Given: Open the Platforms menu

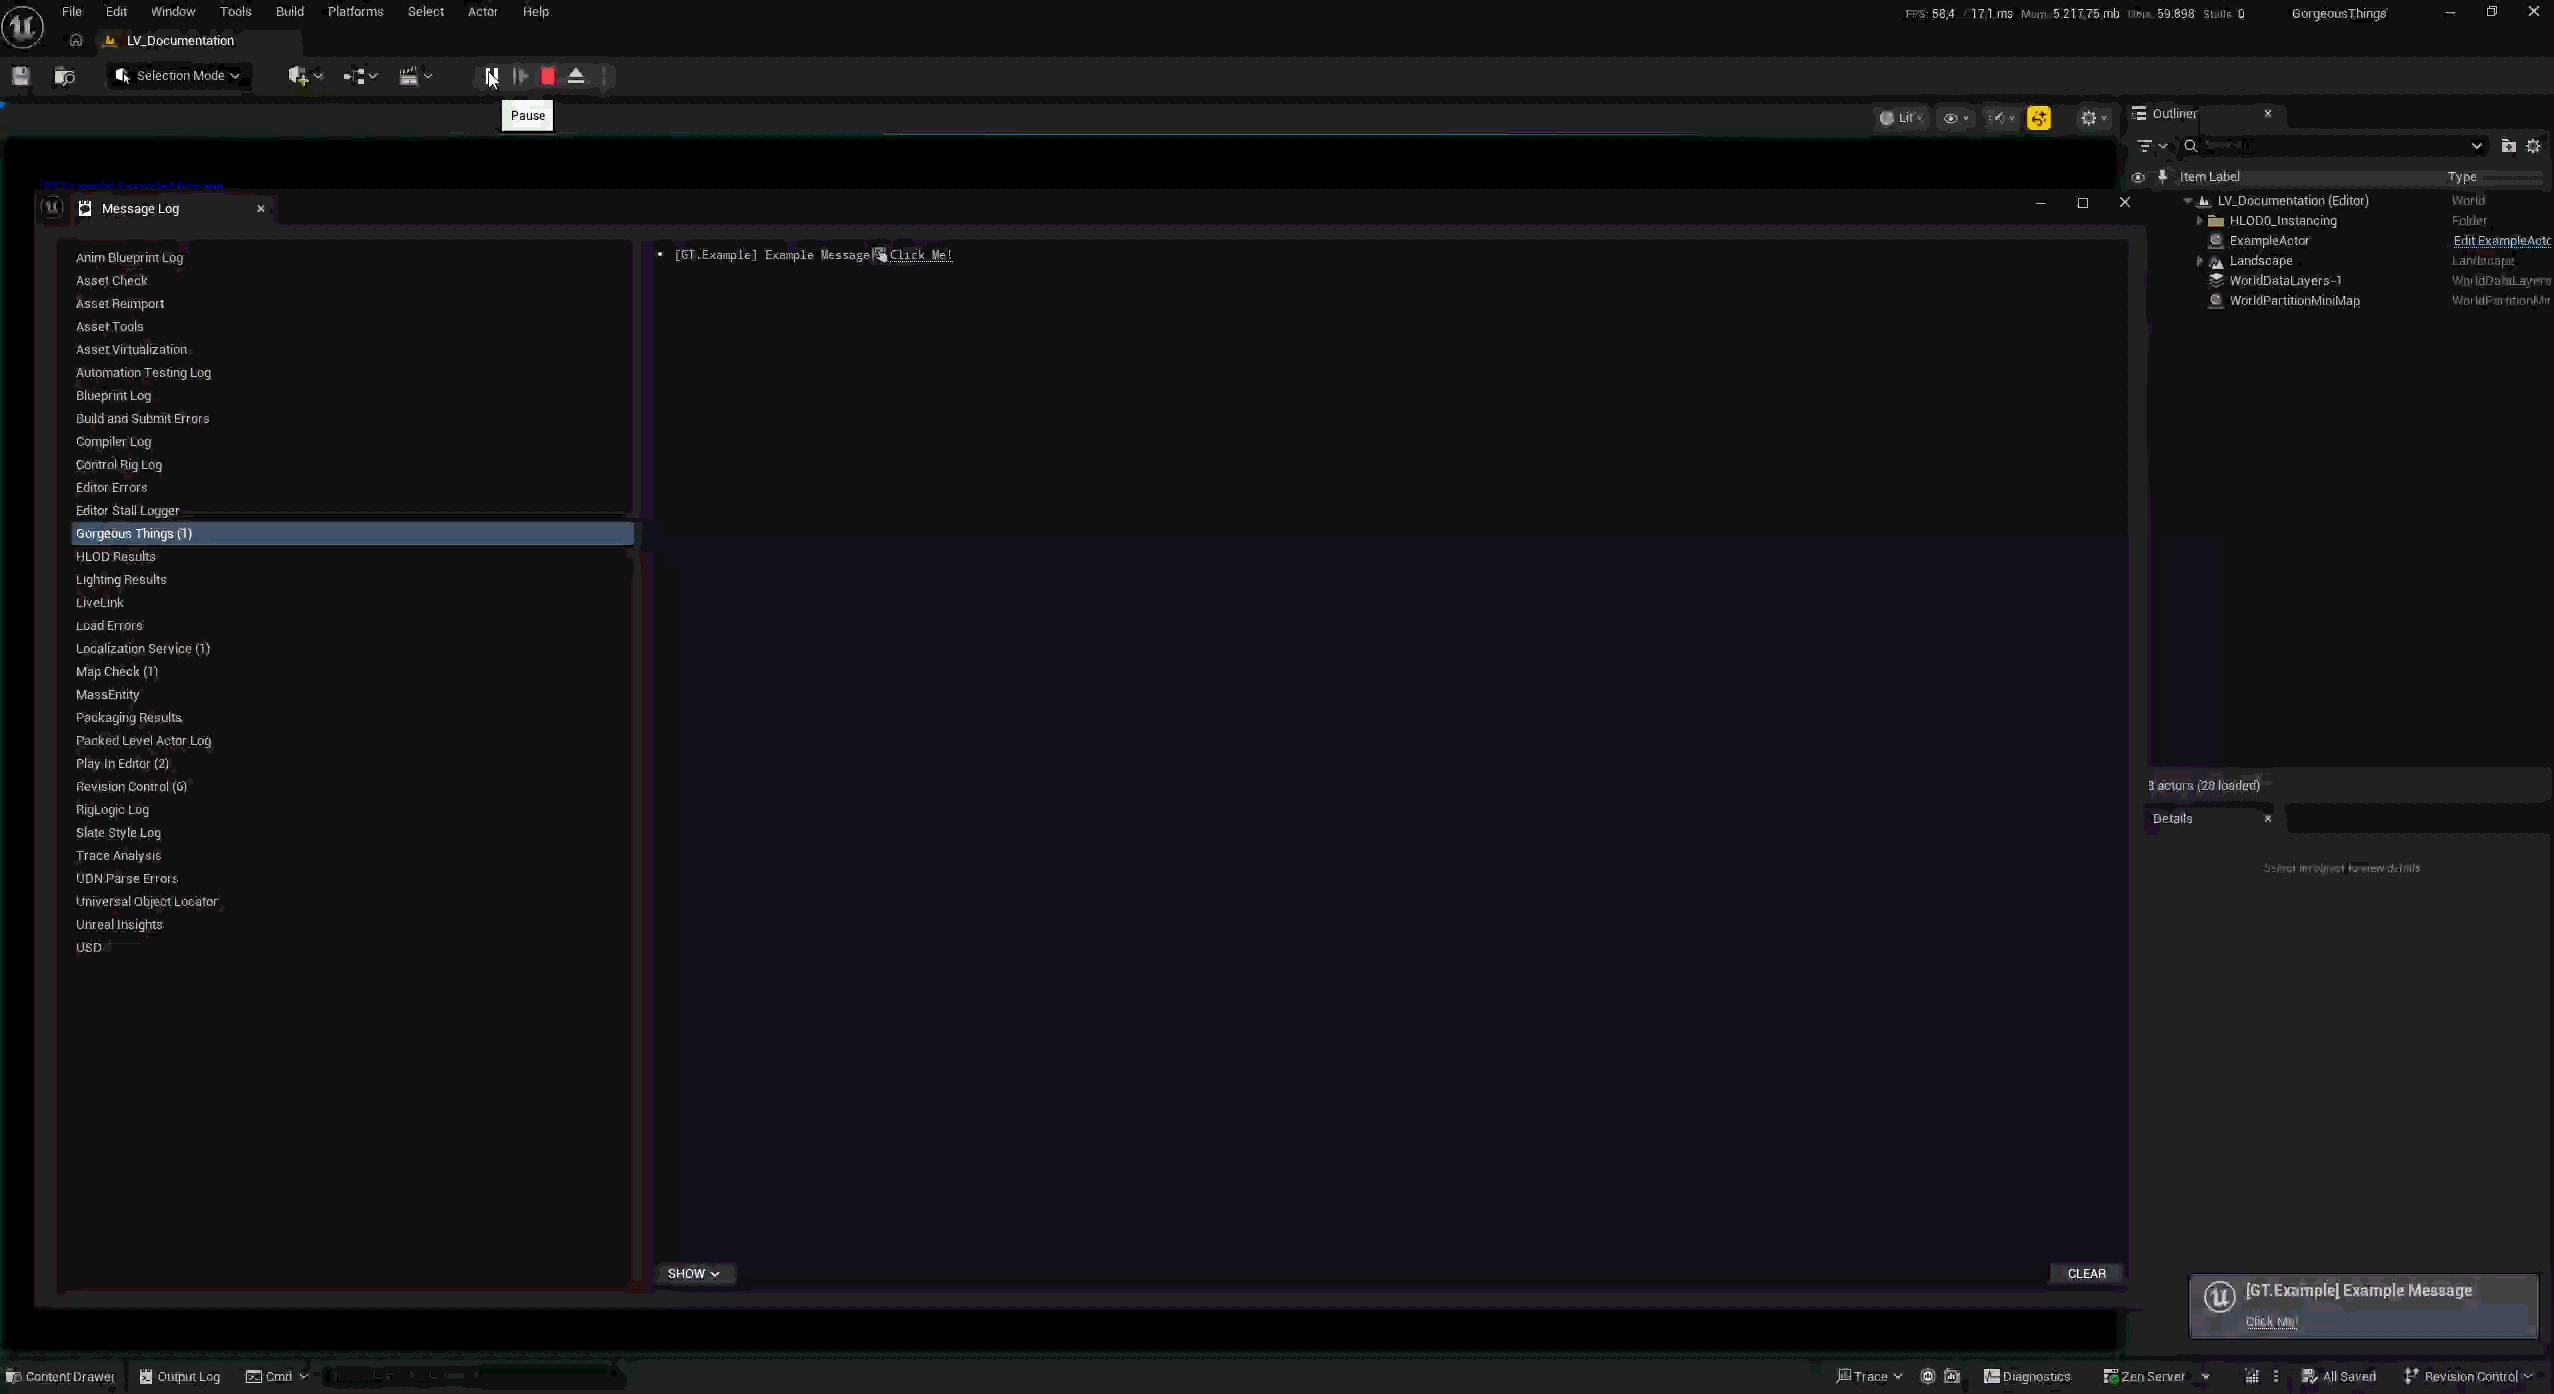Looking at the screenshot, I should (x=356, y=12).
